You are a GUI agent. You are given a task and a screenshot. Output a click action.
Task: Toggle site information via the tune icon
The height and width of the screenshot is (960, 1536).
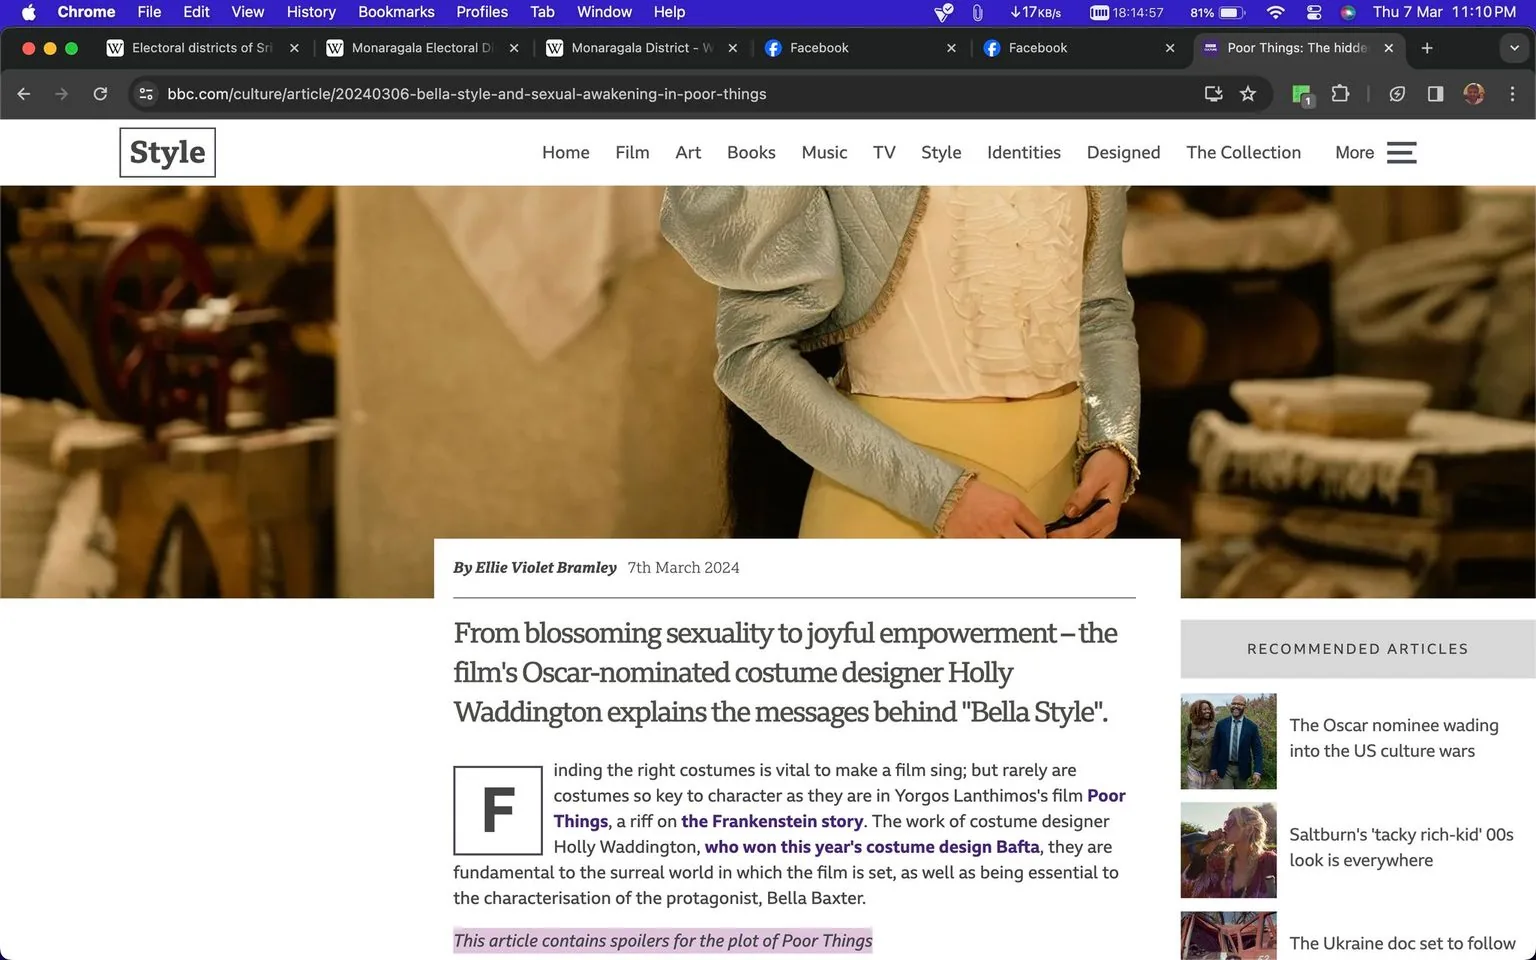coord(146,93)
